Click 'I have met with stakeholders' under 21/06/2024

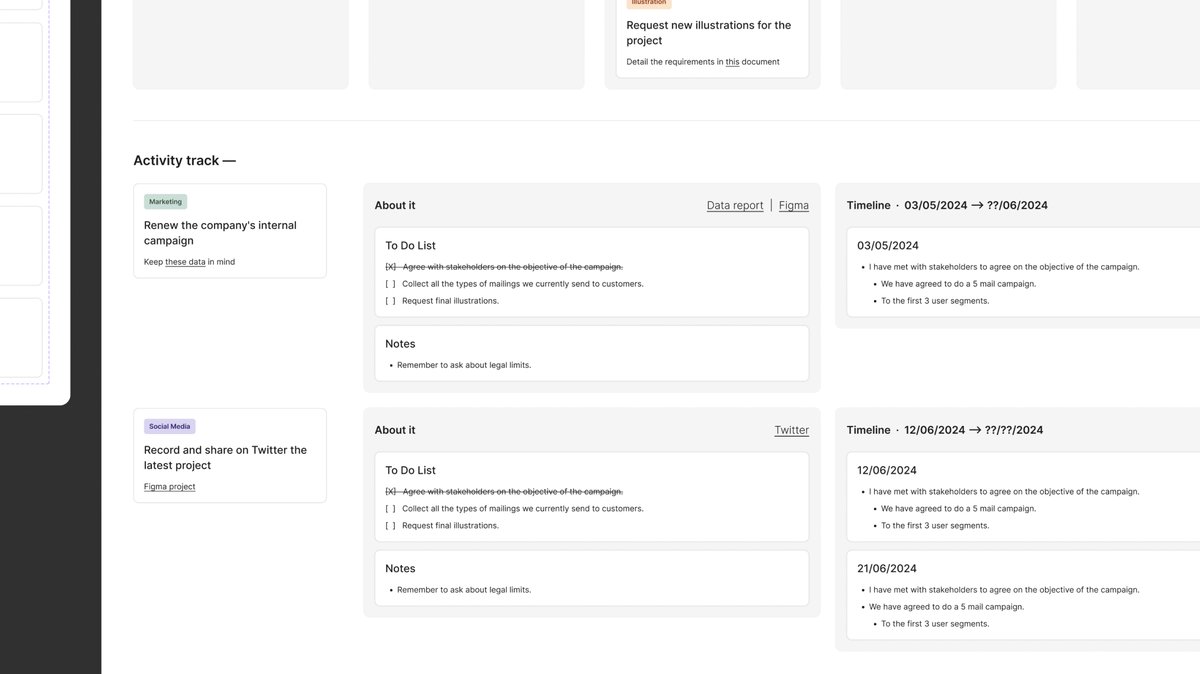click(1004, 590)
